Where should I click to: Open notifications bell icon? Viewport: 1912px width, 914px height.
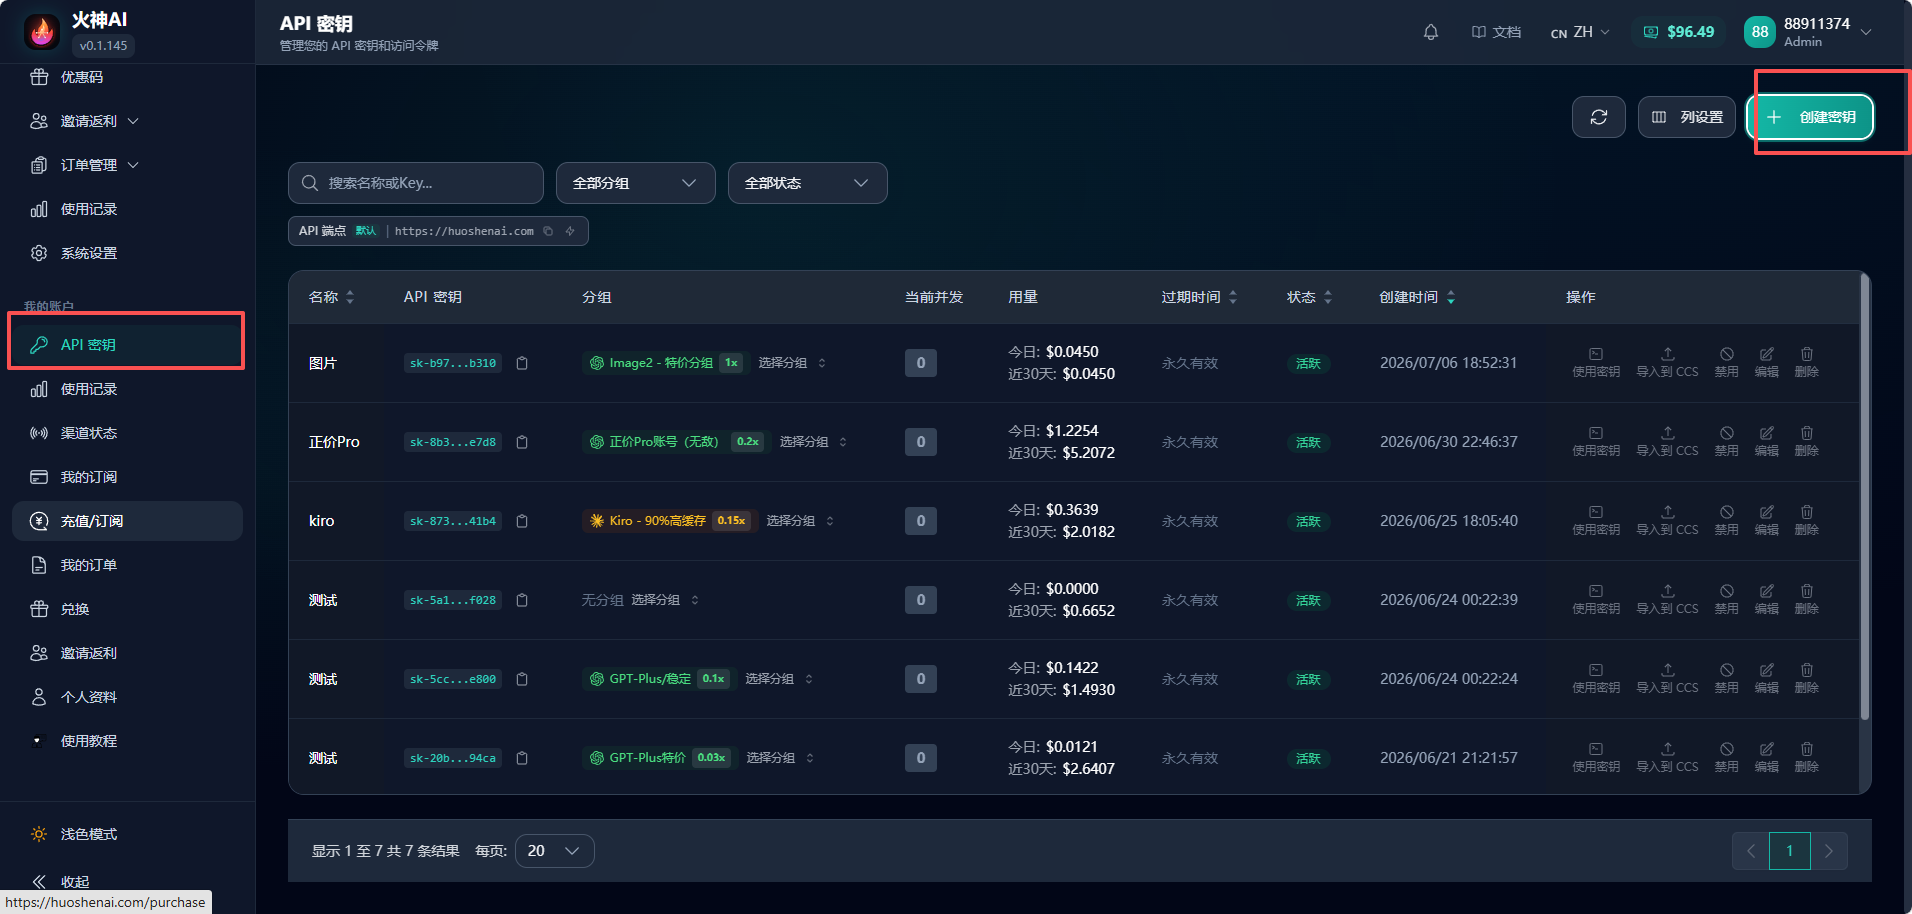pos(1431,32)
